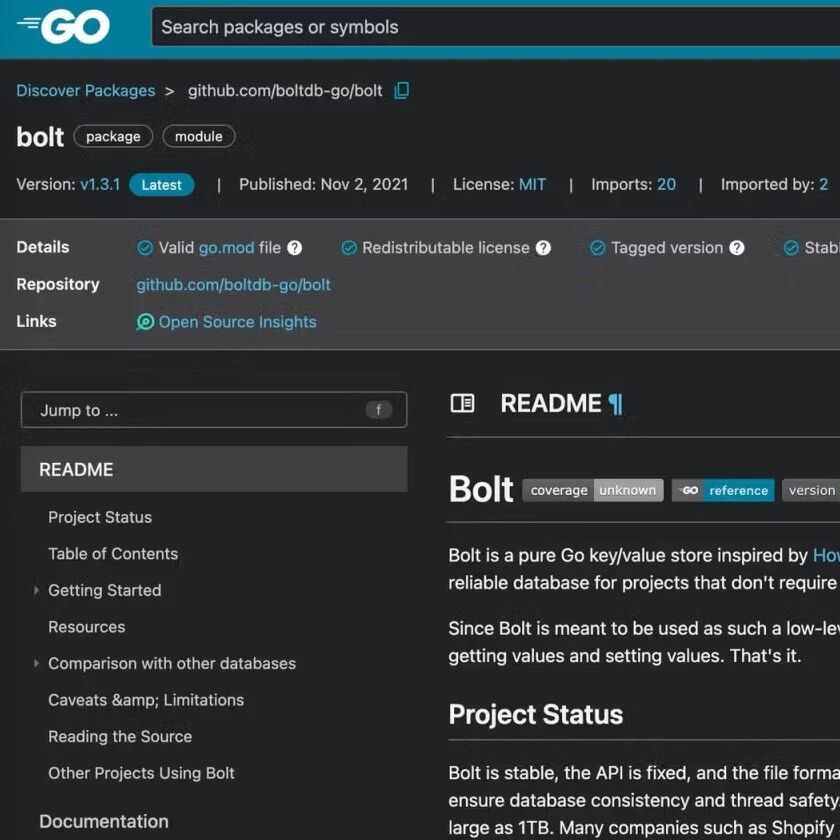Viewport: 840px width, 840px height.
Task: Click the 'f' keyboard shortcut badge
Action: 379,410
